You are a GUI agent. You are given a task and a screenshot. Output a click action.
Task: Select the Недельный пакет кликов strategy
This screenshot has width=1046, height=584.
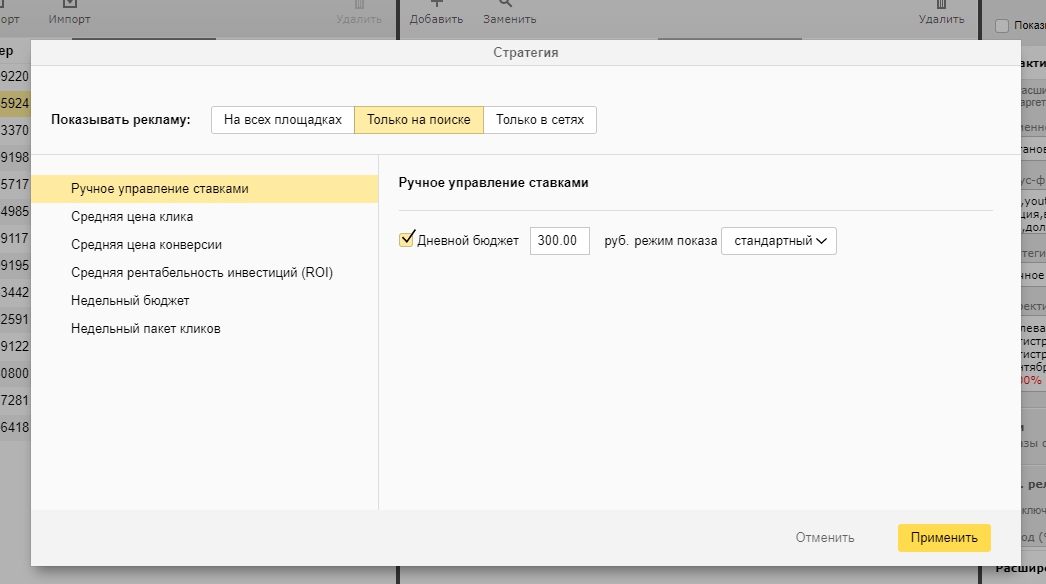(x=146, y=328)
